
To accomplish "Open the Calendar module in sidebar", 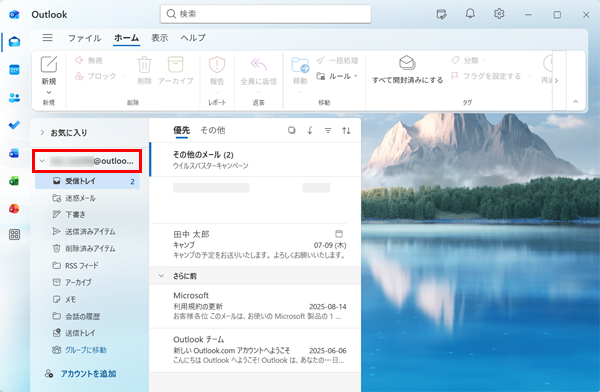I will [x=15, y=70].
